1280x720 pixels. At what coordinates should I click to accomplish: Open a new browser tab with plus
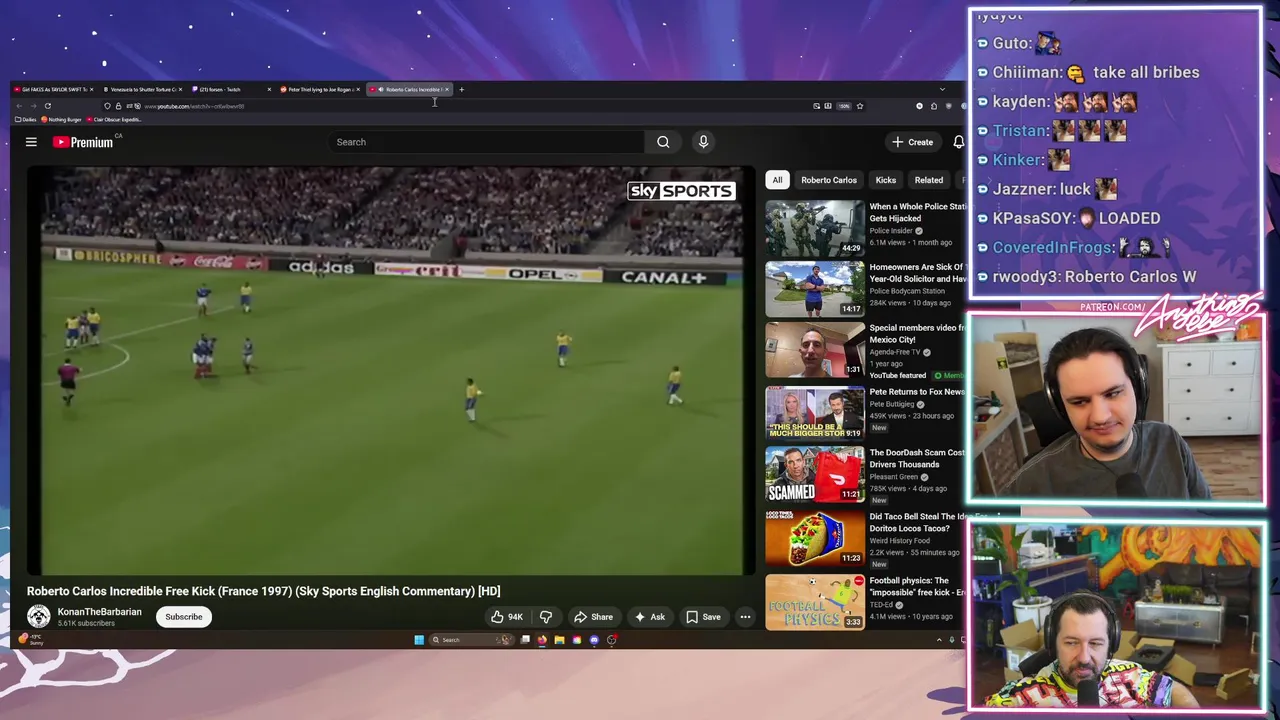coord(461,89)
